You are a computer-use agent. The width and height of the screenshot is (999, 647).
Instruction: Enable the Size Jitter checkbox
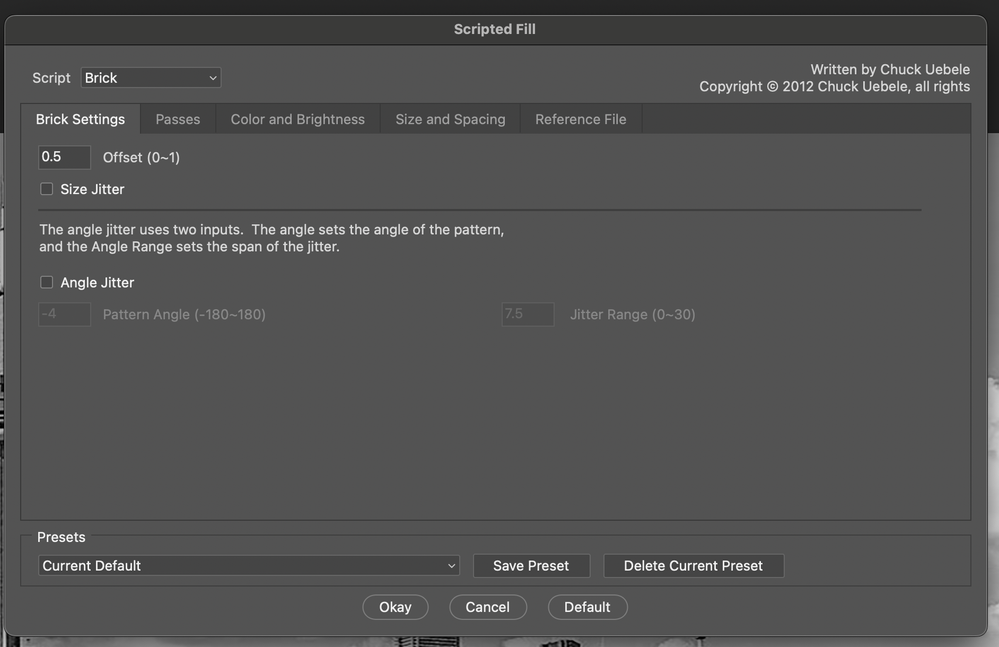coord(46,188)
